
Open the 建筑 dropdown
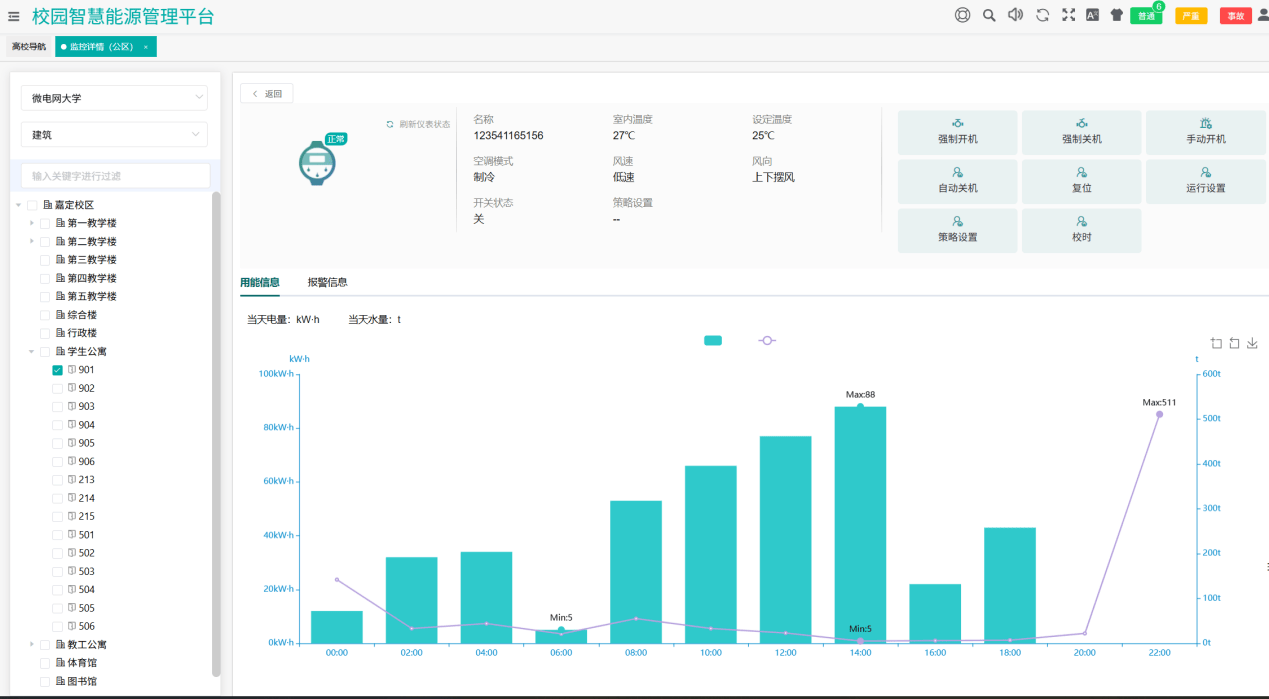tap(114, 134)
